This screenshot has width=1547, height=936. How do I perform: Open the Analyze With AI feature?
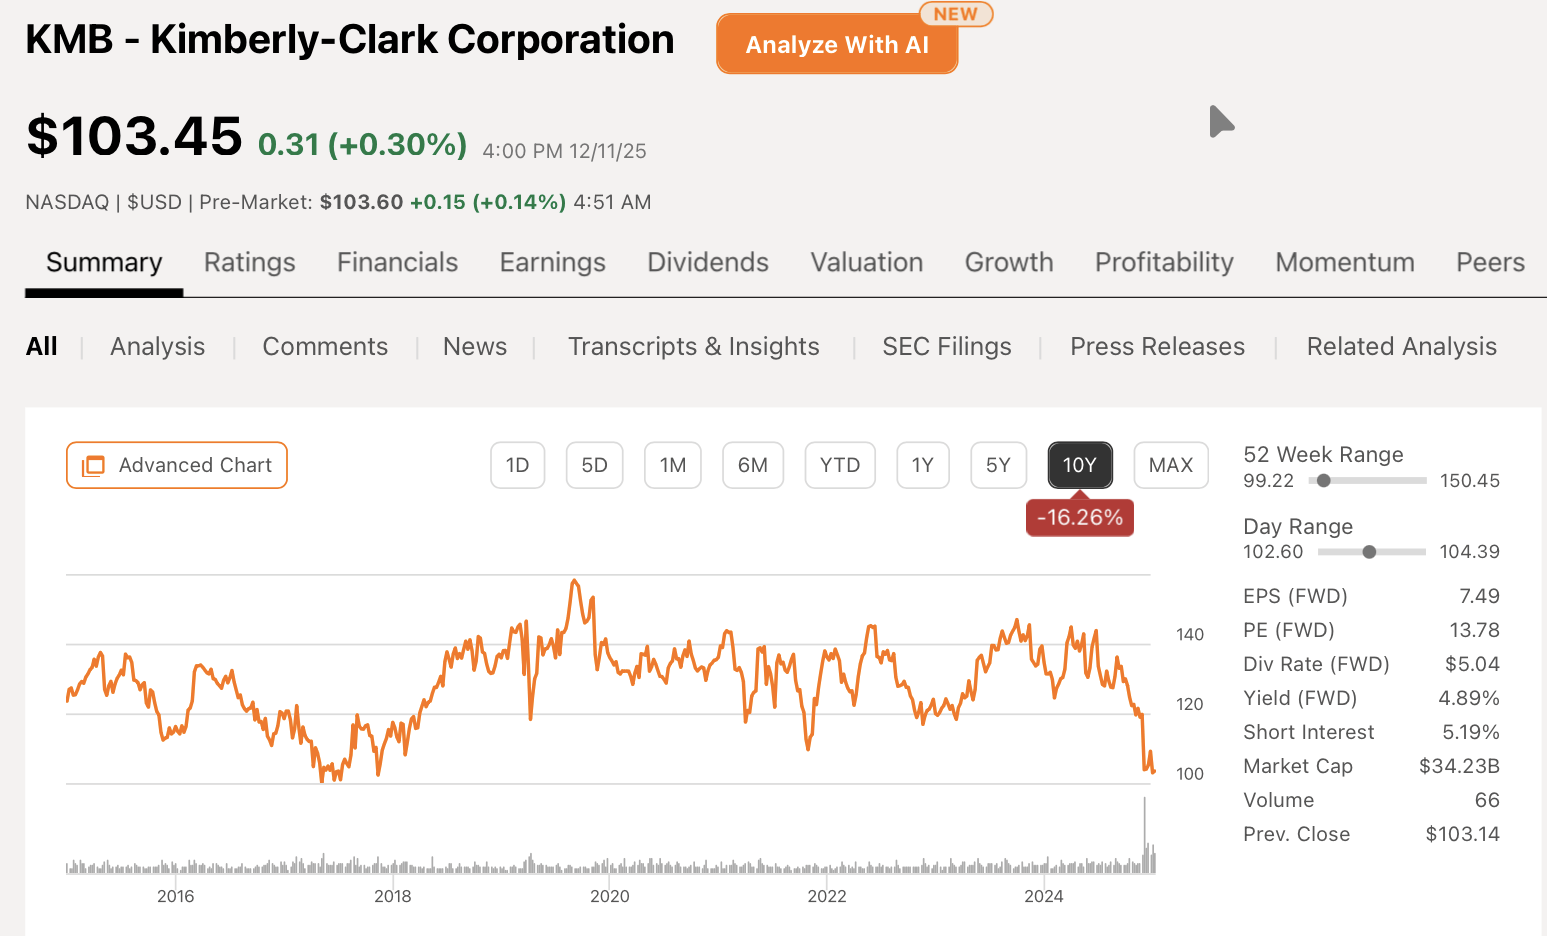[x=836, y=44]
